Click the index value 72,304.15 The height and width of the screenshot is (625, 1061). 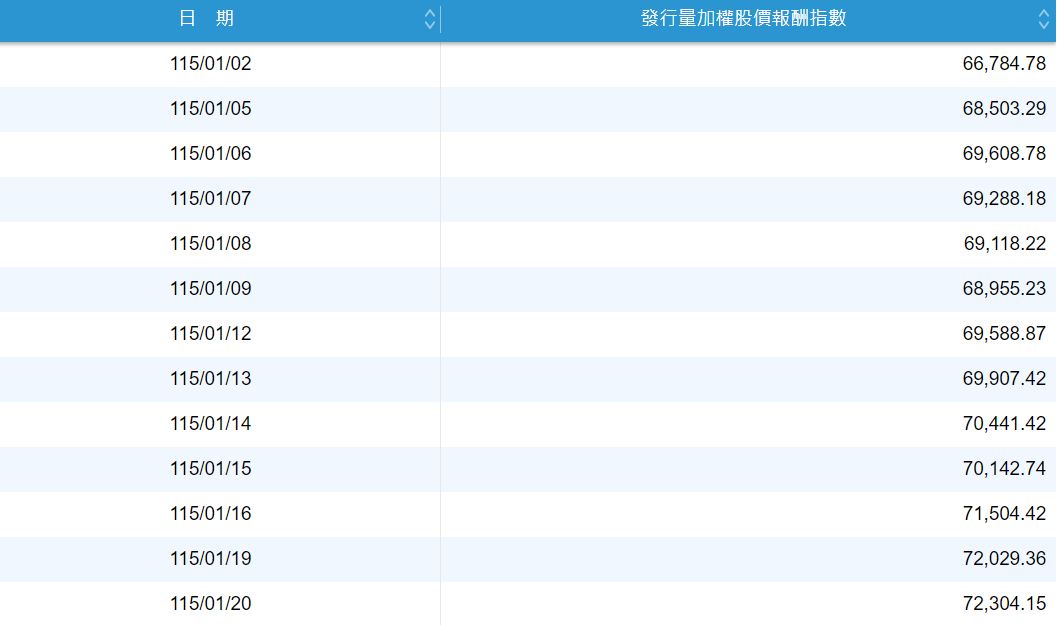point(1004,604)
